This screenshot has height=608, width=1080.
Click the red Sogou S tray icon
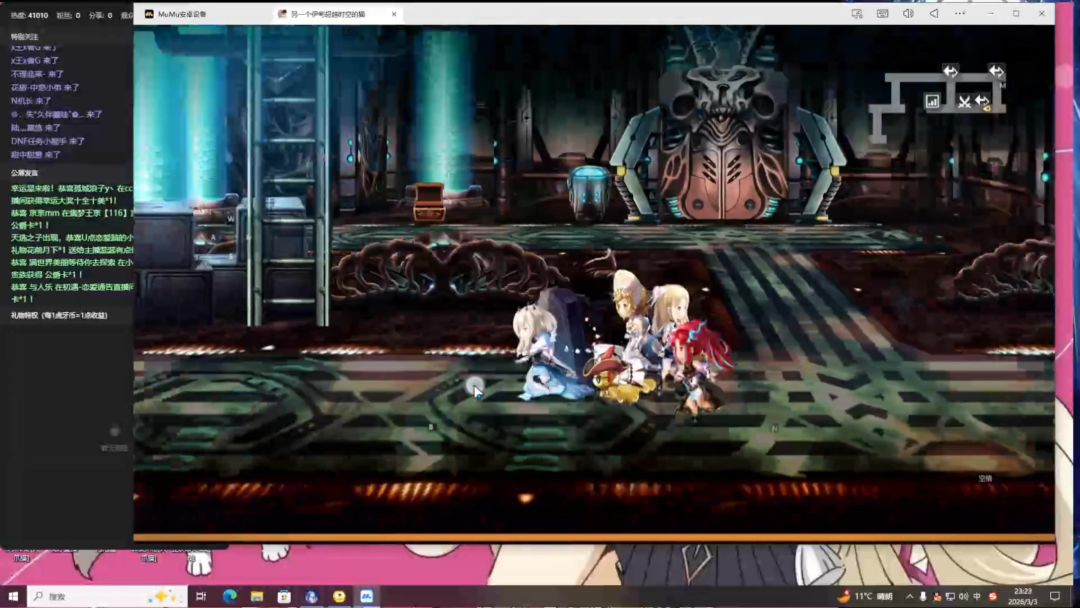(x=993, y=596)
